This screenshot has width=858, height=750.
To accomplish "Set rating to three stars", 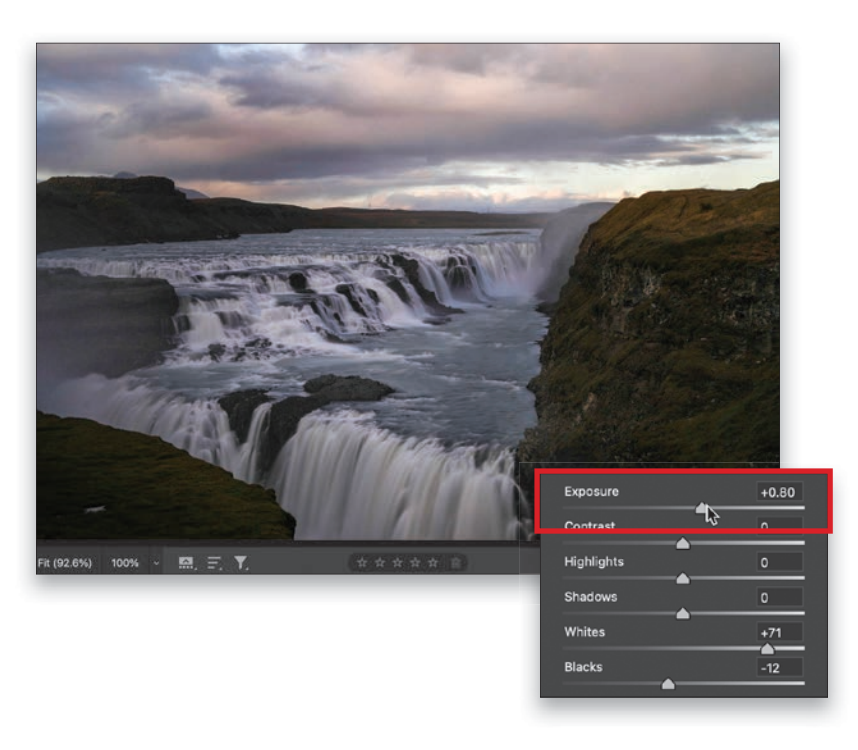I will click(397, 563).
